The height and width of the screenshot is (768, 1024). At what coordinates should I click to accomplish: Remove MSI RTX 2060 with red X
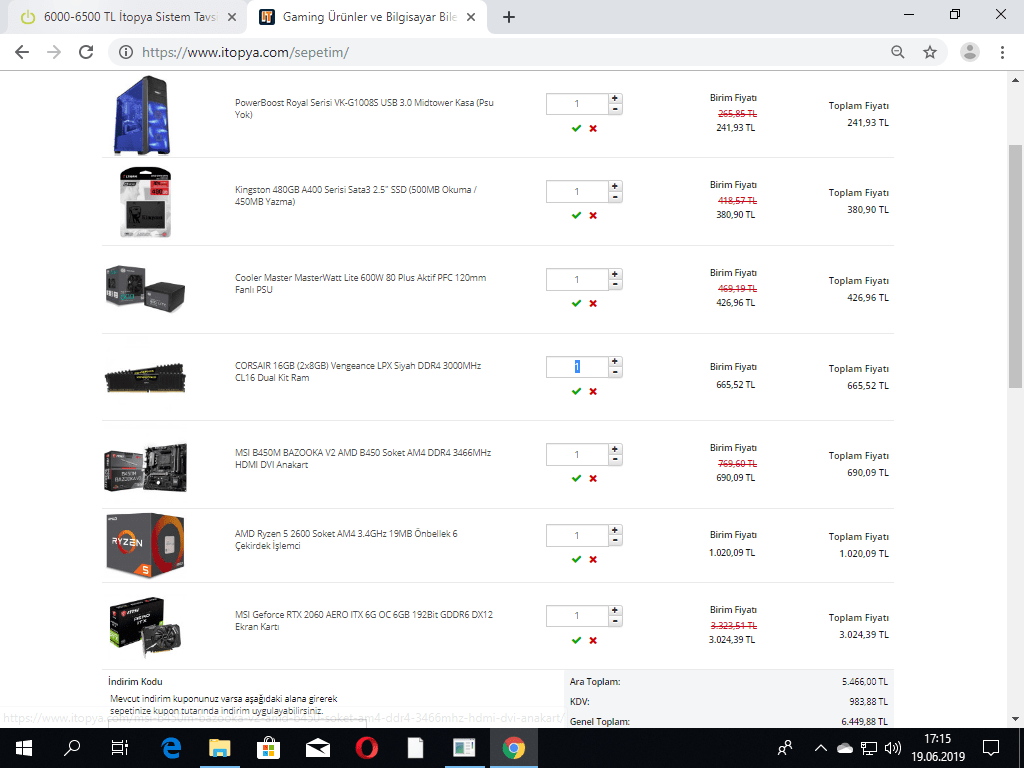point(593,641)
